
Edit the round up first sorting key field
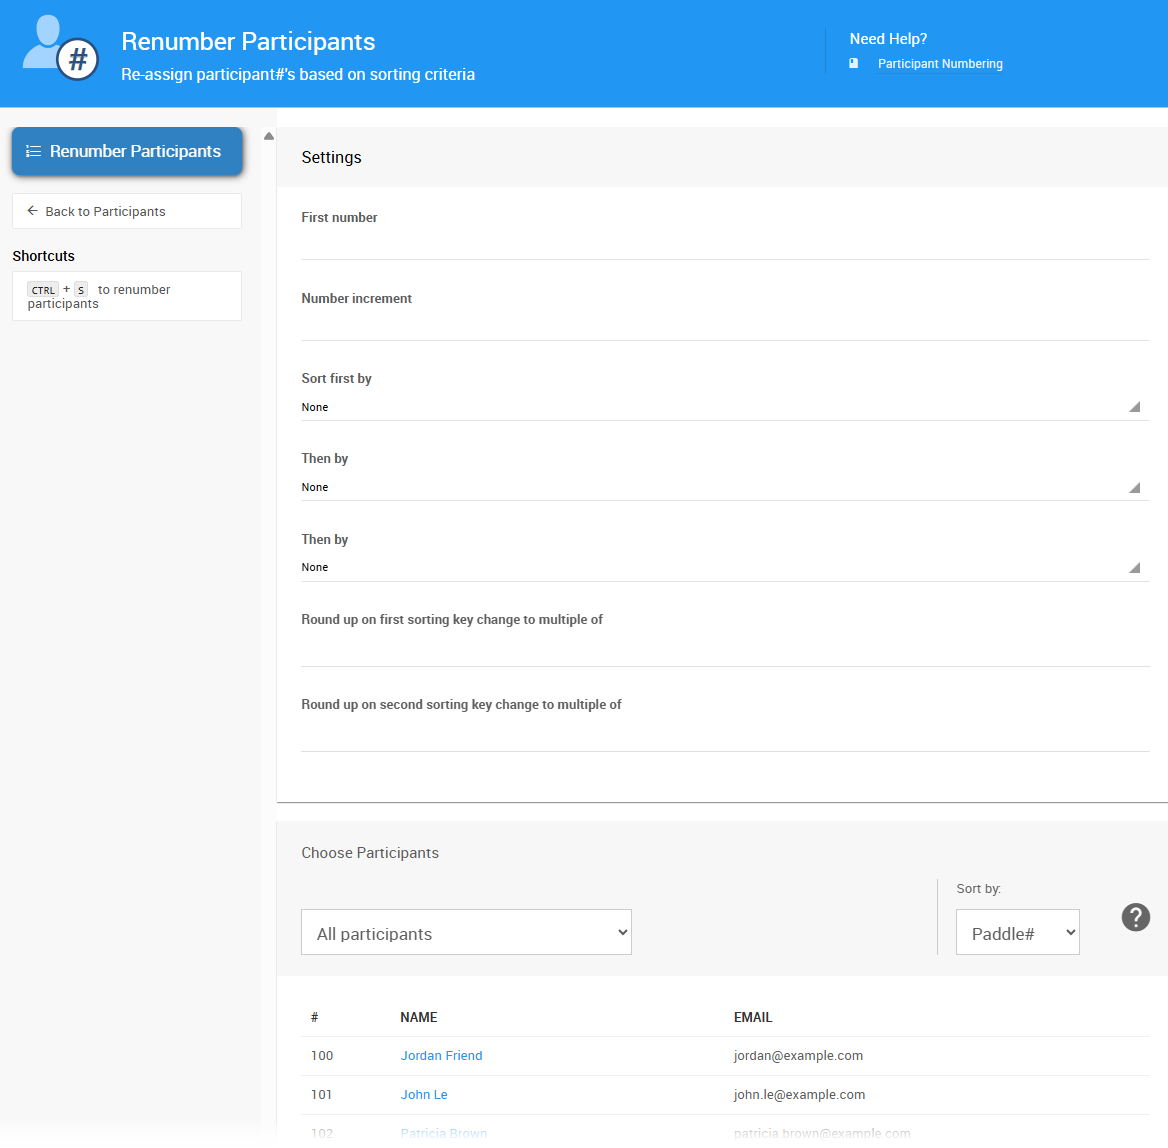(724, 650)
